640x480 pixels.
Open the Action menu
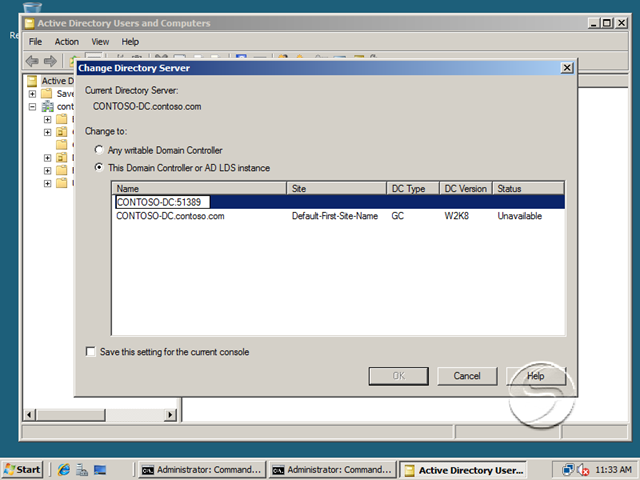point(67,42)
